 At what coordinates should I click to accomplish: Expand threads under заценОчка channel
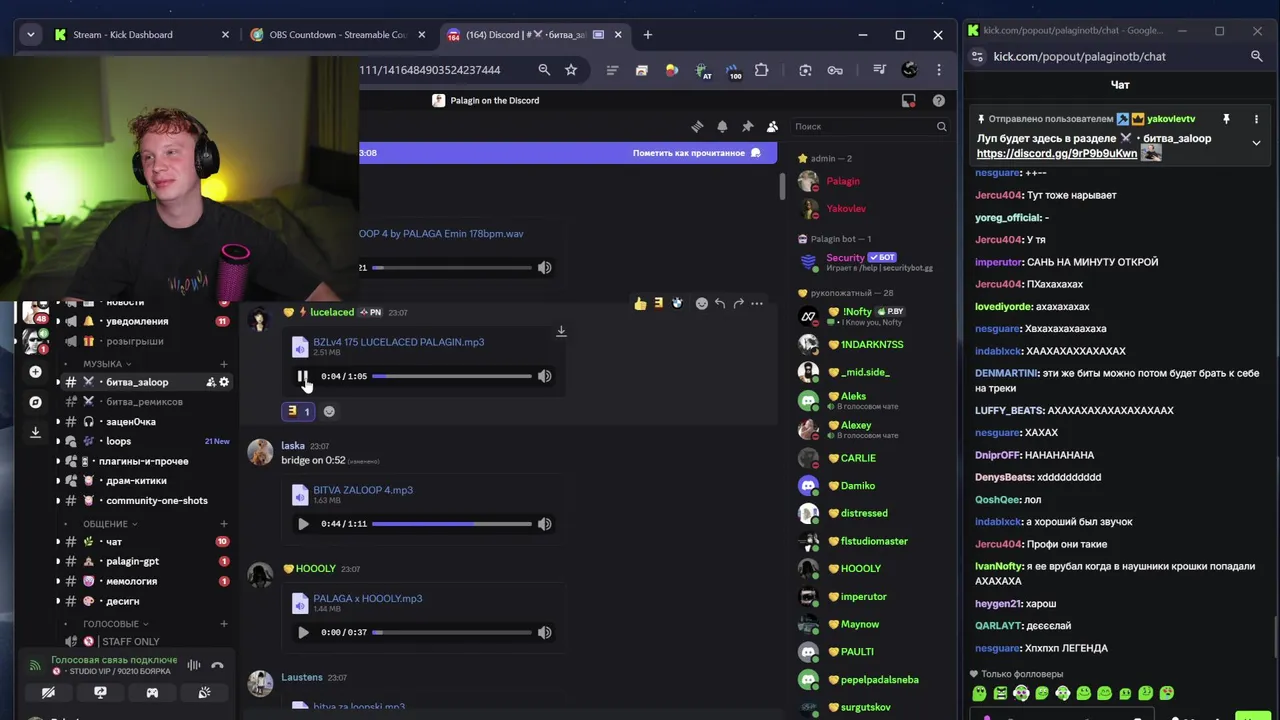[58, 422]
